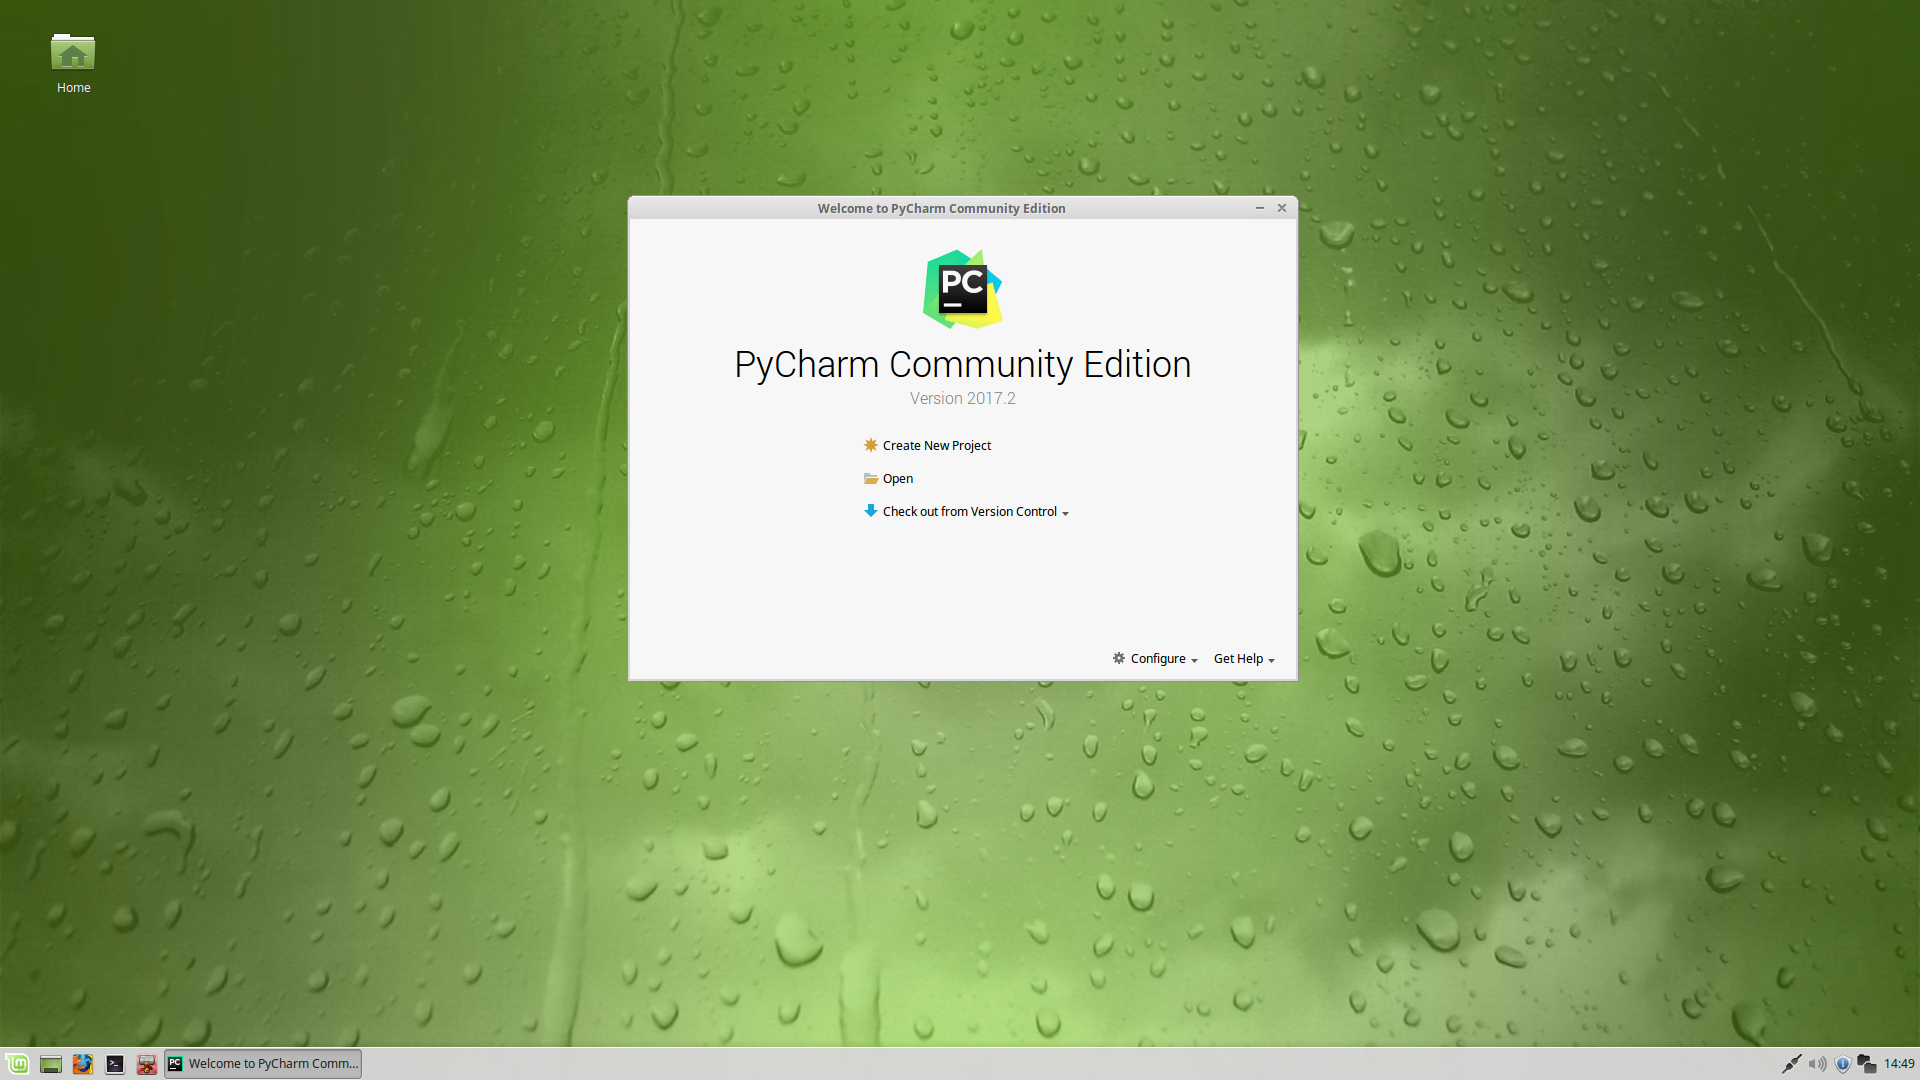Screen dimensions: 1920x1080
Task: Click Create New Project link
Action: point(927,446)
